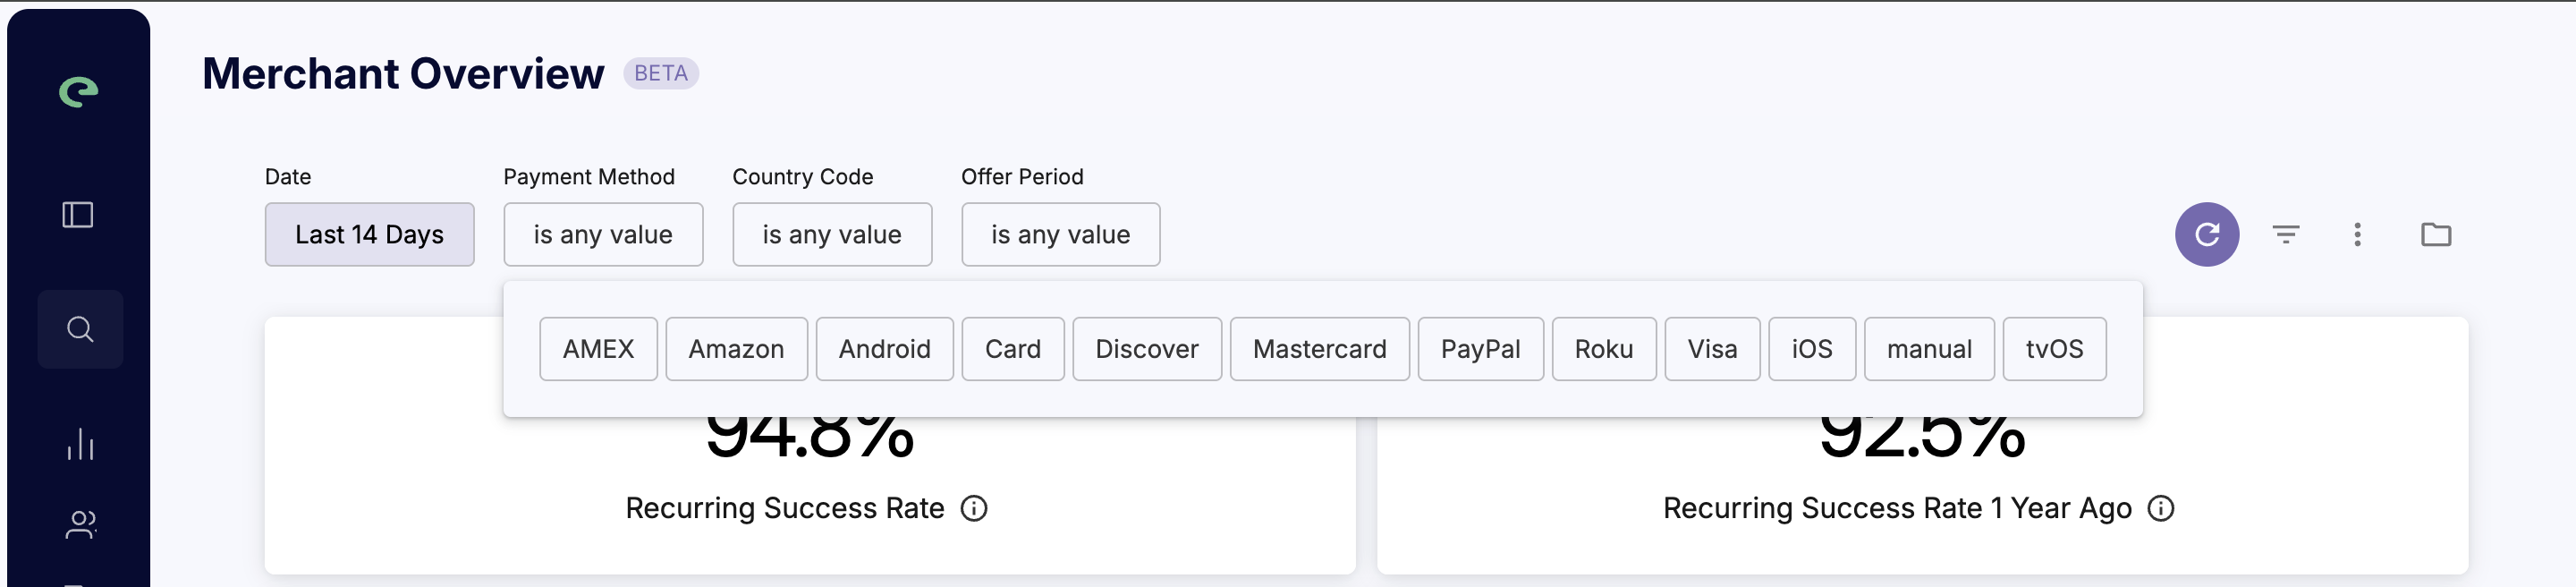2576x587 pixels.
Task: Open the bar chart analytics icon
Action: pyautogui.click(x=80, y=444)
